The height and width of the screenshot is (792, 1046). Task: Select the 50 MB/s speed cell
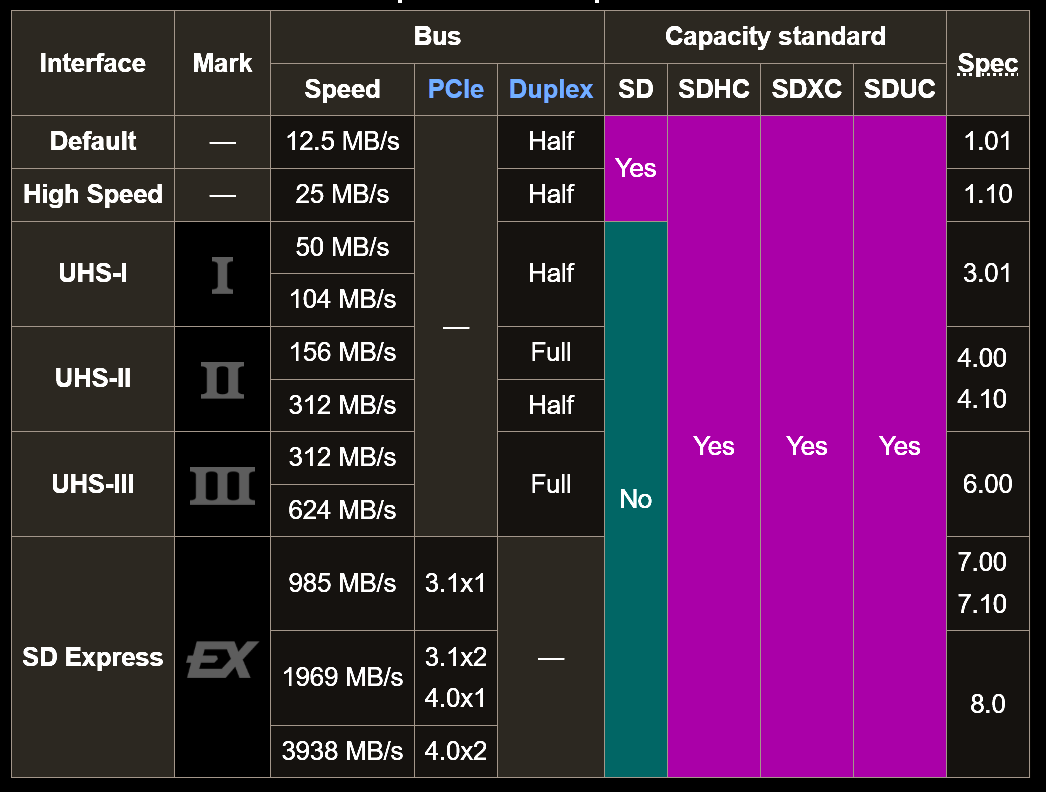[x=342, y=247]
